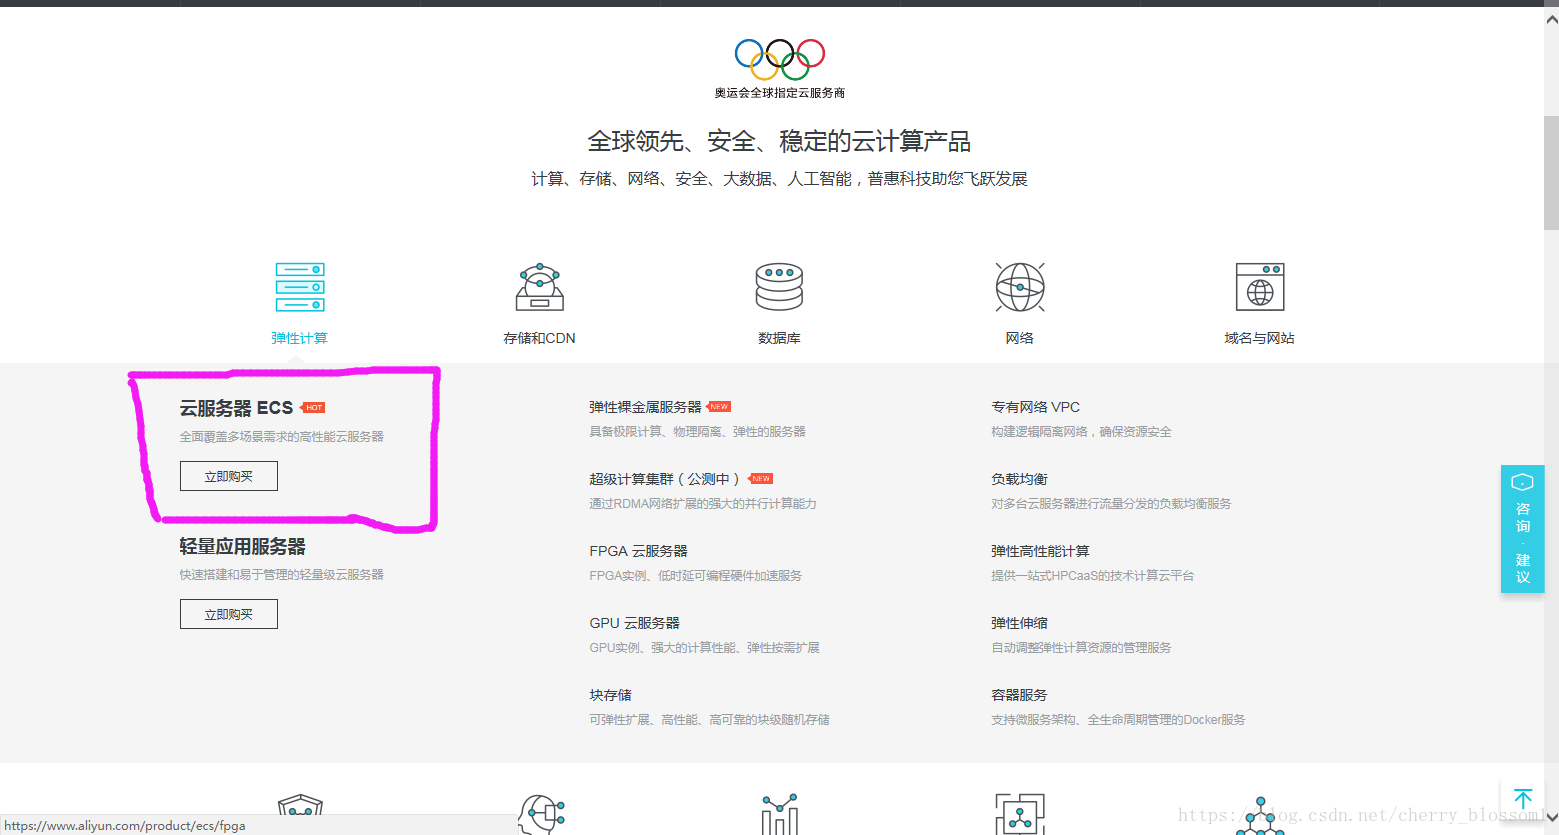This screenshot has width=1559, height=835.
Task: Click description FPGA实例、低时延可编程硬件加速服务
Action: pos(696,576)
